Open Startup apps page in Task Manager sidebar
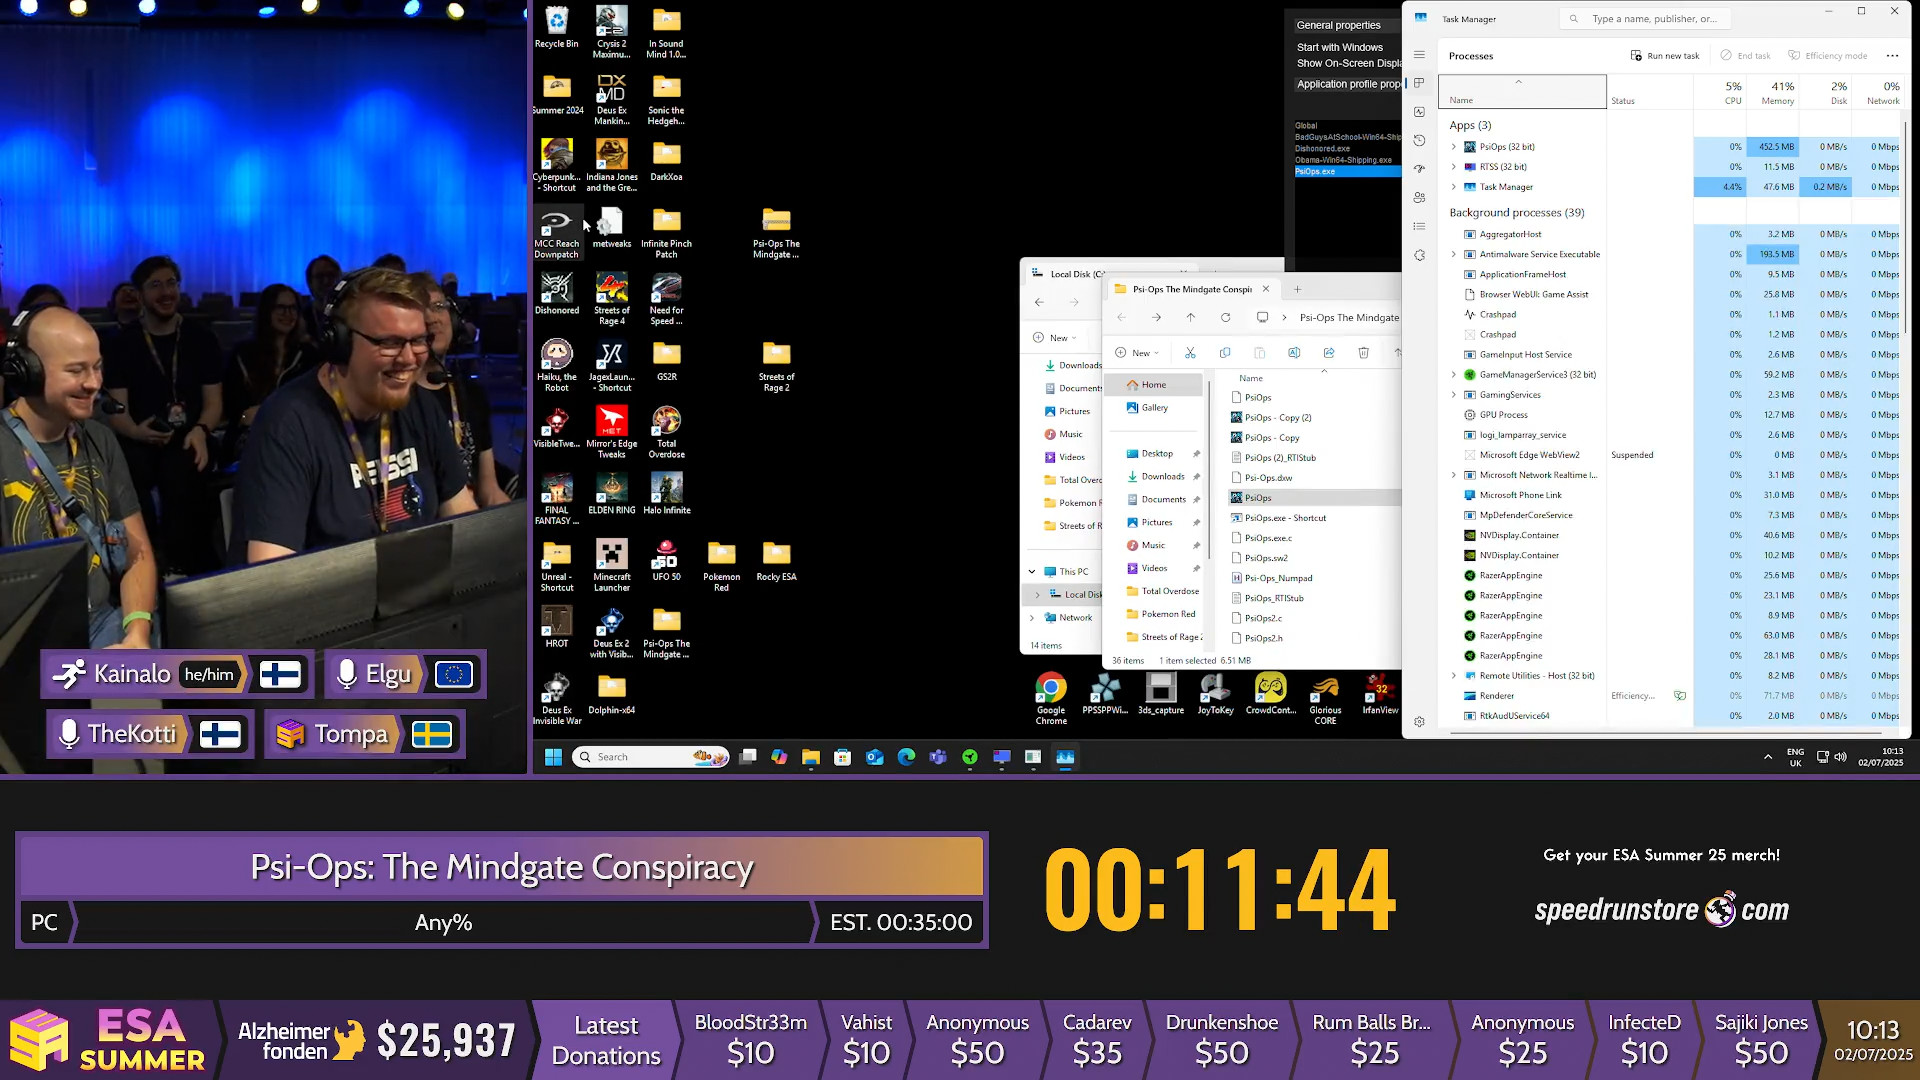The width and height of the screenshot is (1920, 1080). [1419, 169]
